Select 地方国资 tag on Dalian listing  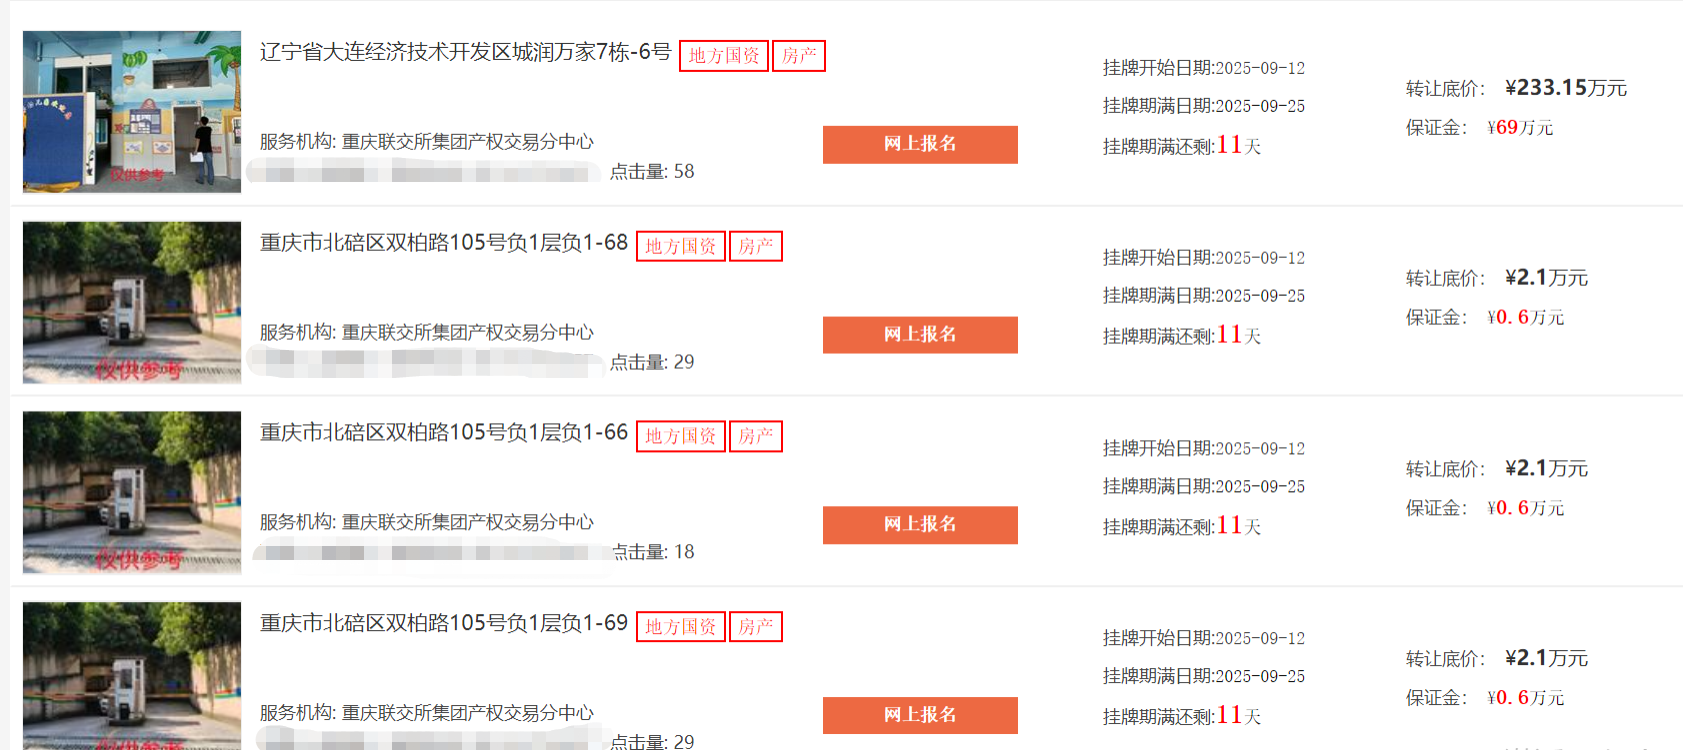click(724, 56)
